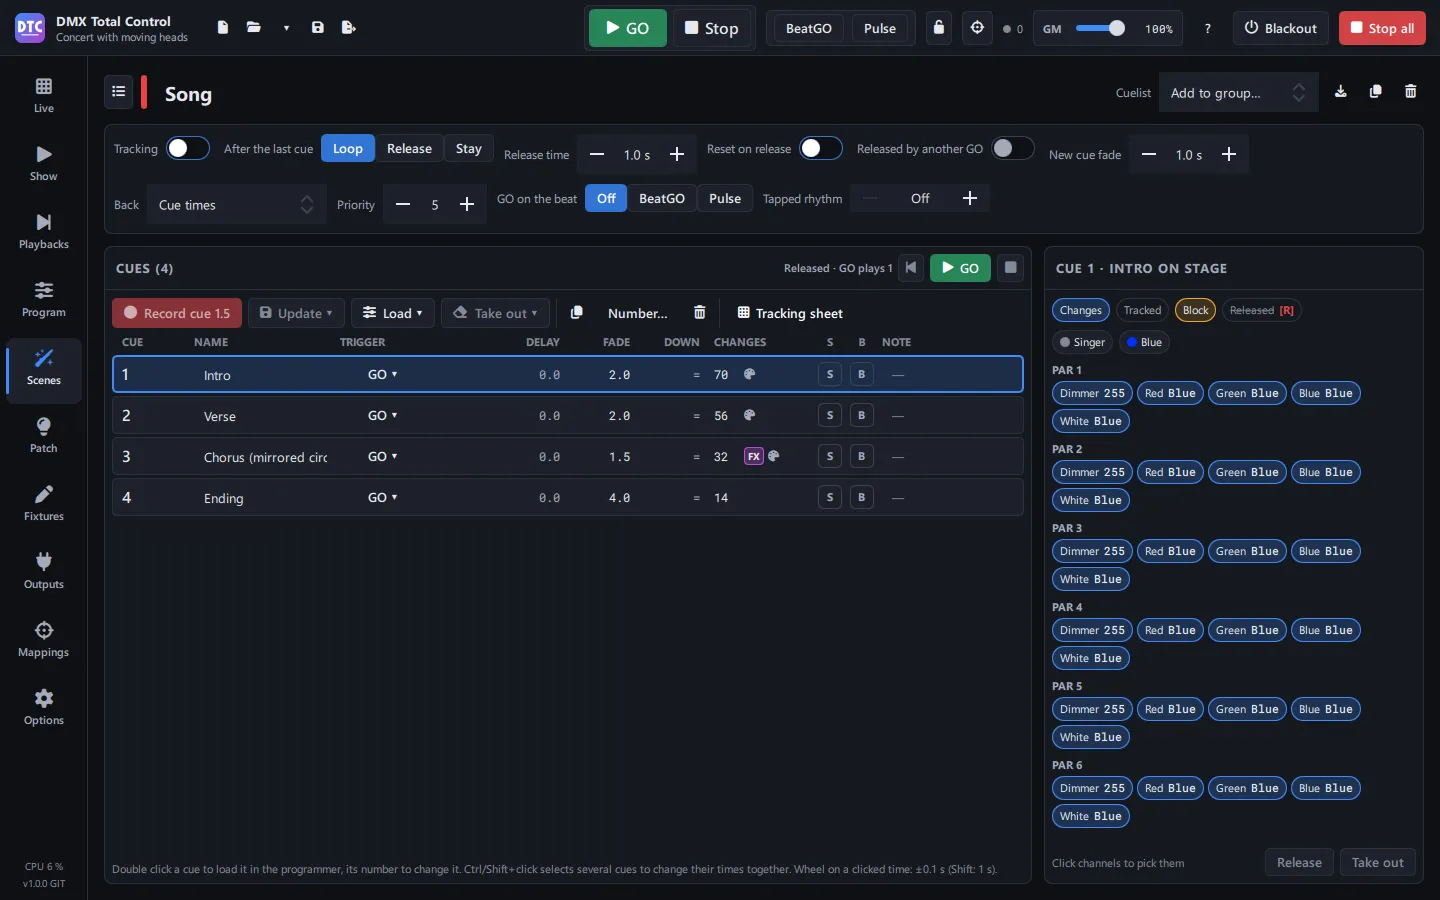Create a new show file icon
The width and height of the screenshot is (1440, 900).
(223, 28)
